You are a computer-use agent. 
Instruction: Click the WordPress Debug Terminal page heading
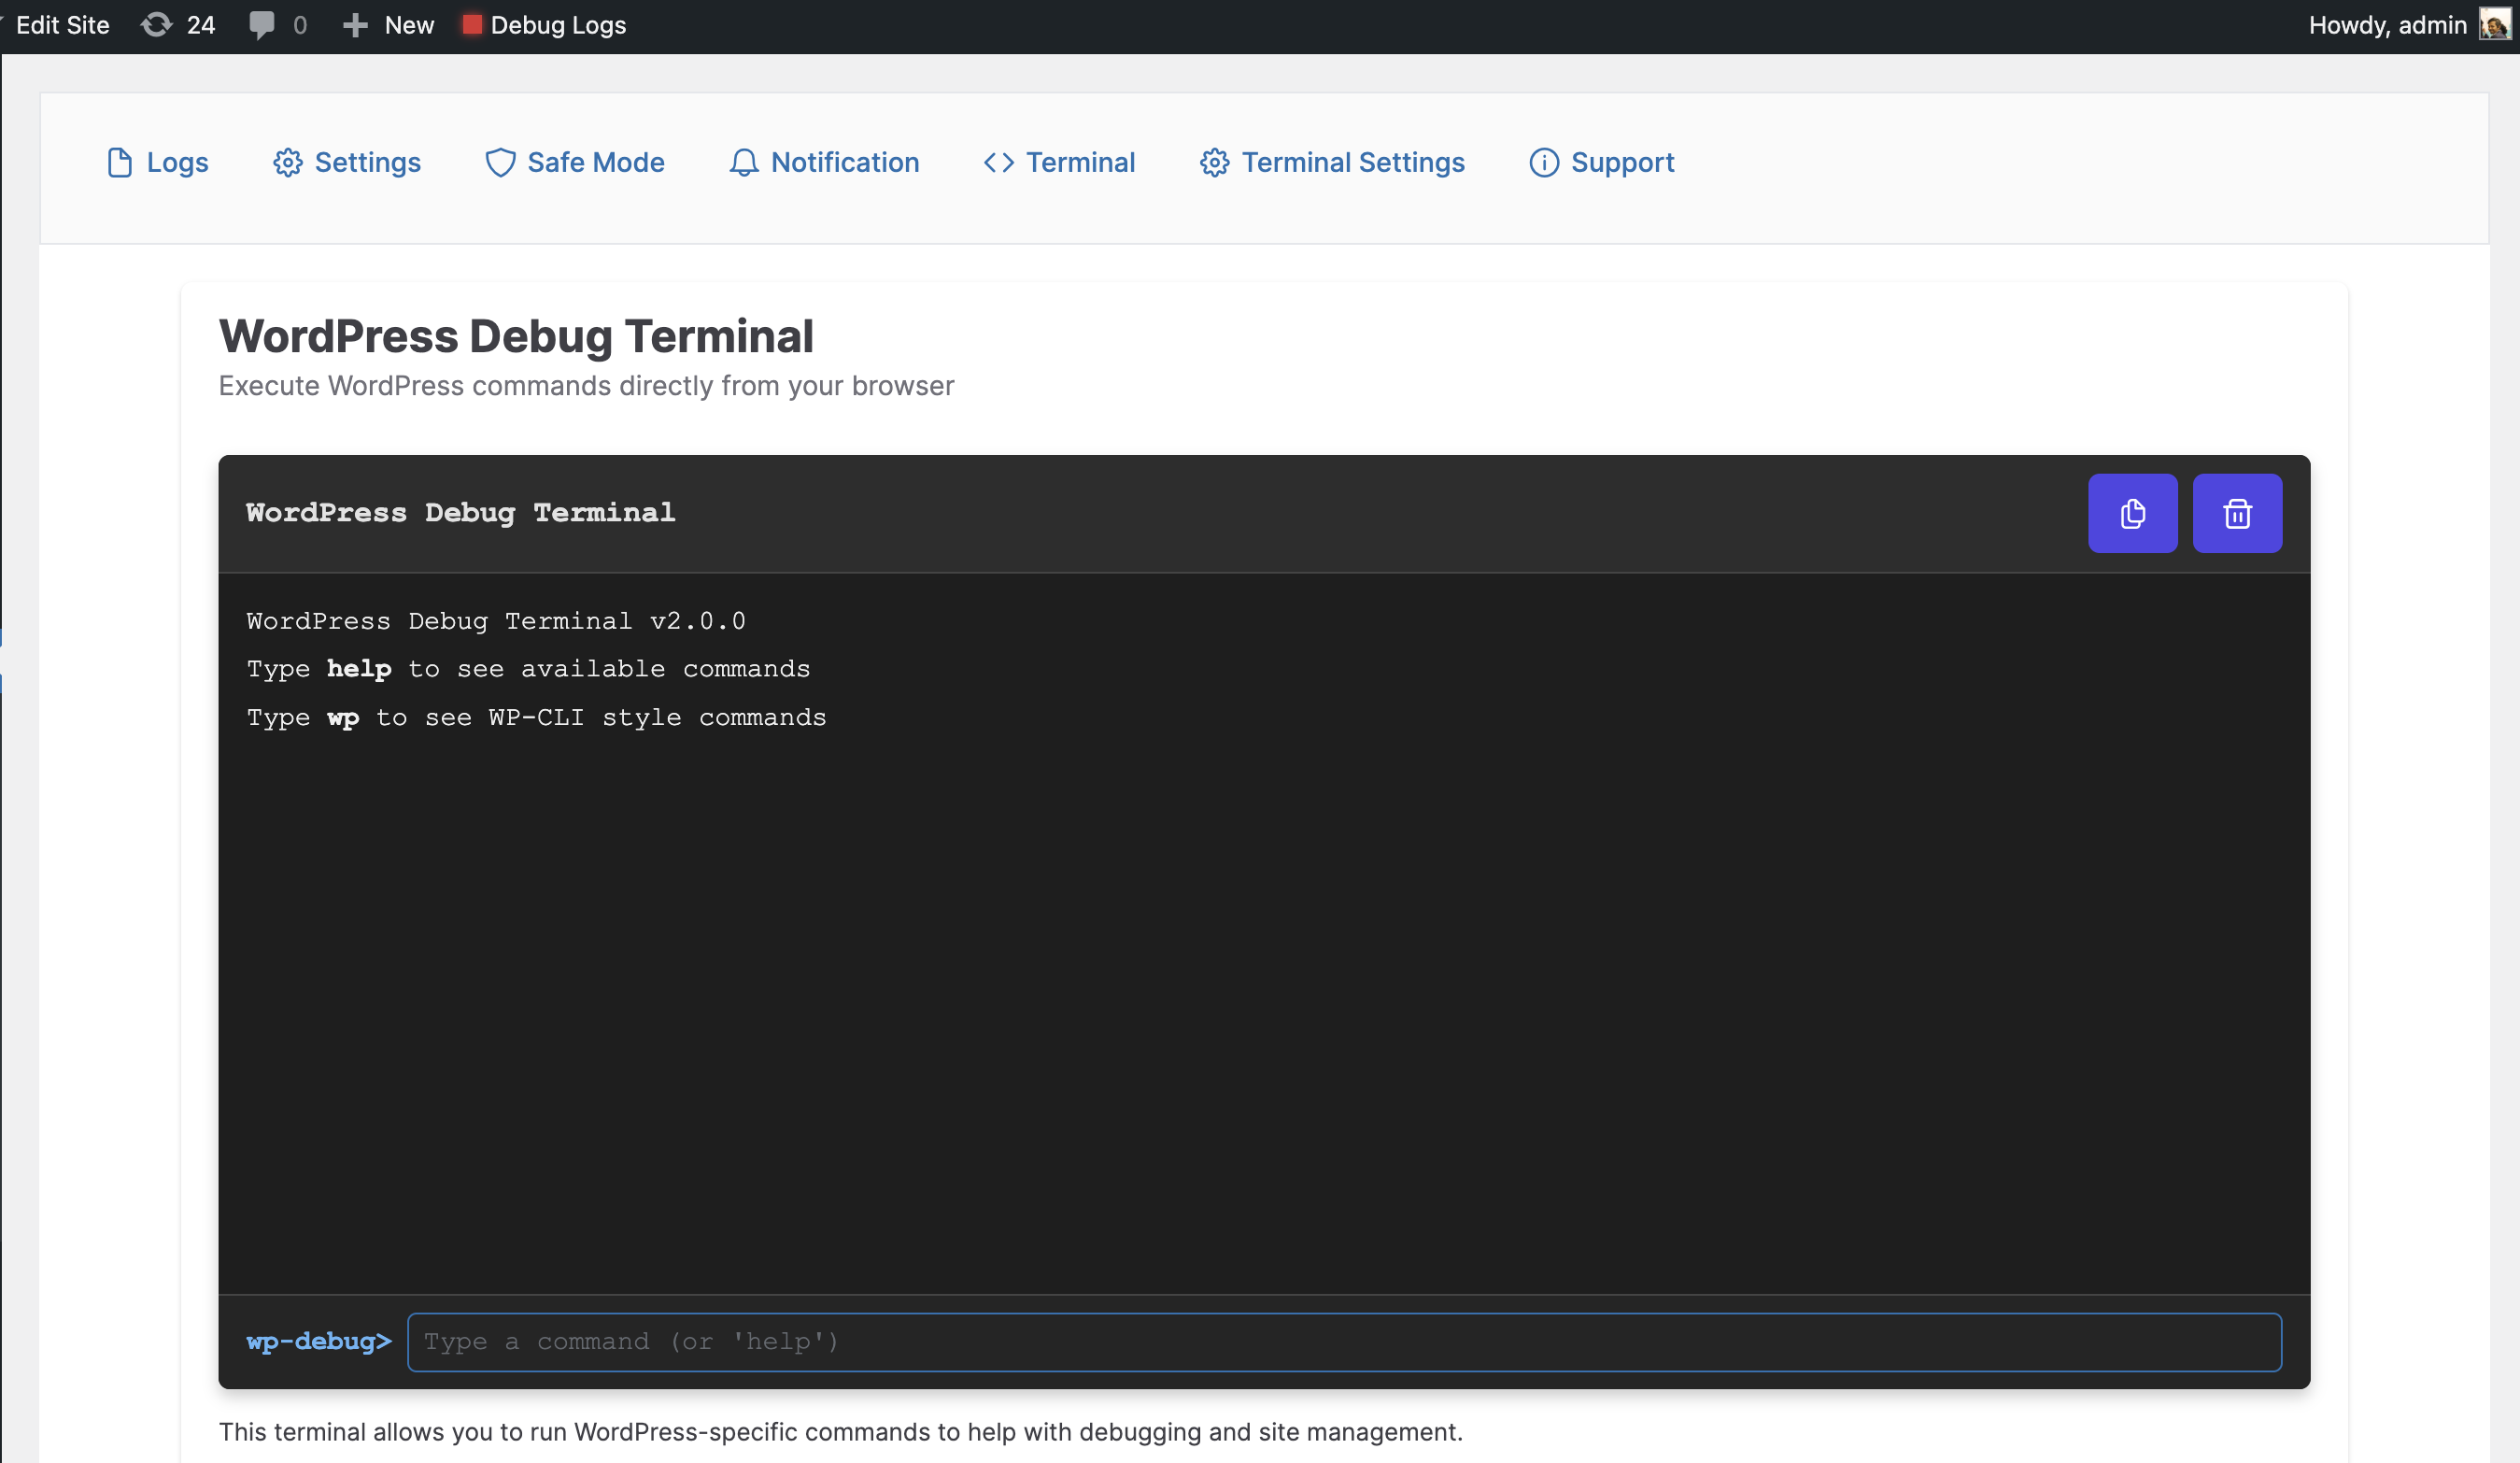(516, 336)
